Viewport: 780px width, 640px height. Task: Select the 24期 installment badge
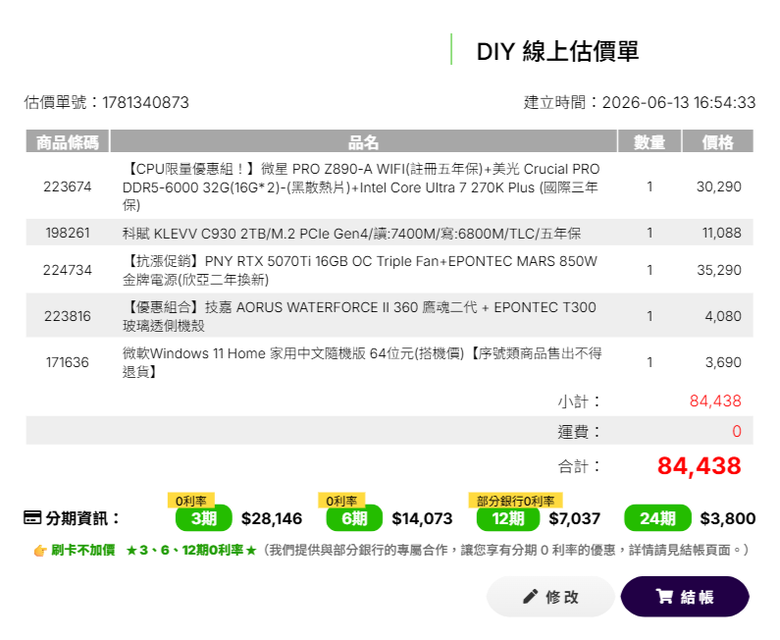coord(658,518)
